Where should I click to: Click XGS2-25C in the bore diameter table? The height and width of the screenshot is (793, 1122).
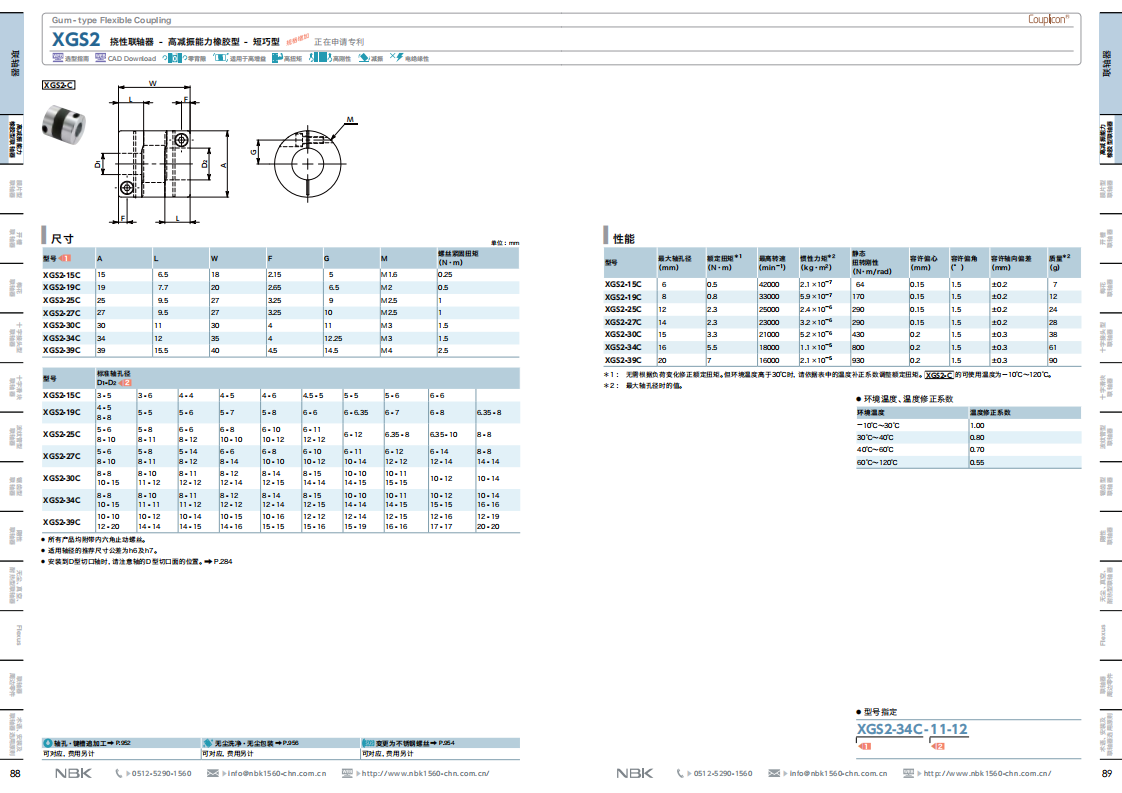click(62, 434)
